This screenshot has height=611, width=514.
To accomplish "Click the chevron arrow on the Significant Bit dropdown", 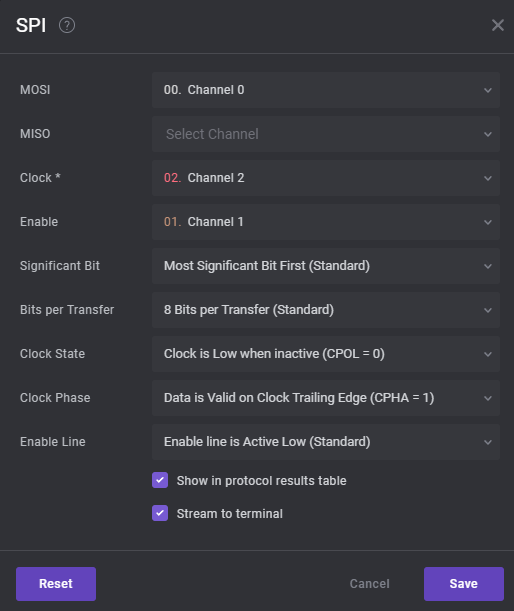I will click(488, 267).
